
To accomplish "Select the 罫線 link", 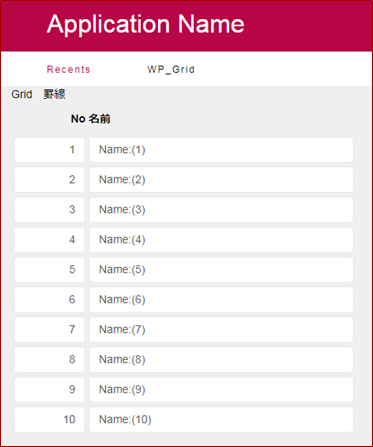I will tap(54, 94).
